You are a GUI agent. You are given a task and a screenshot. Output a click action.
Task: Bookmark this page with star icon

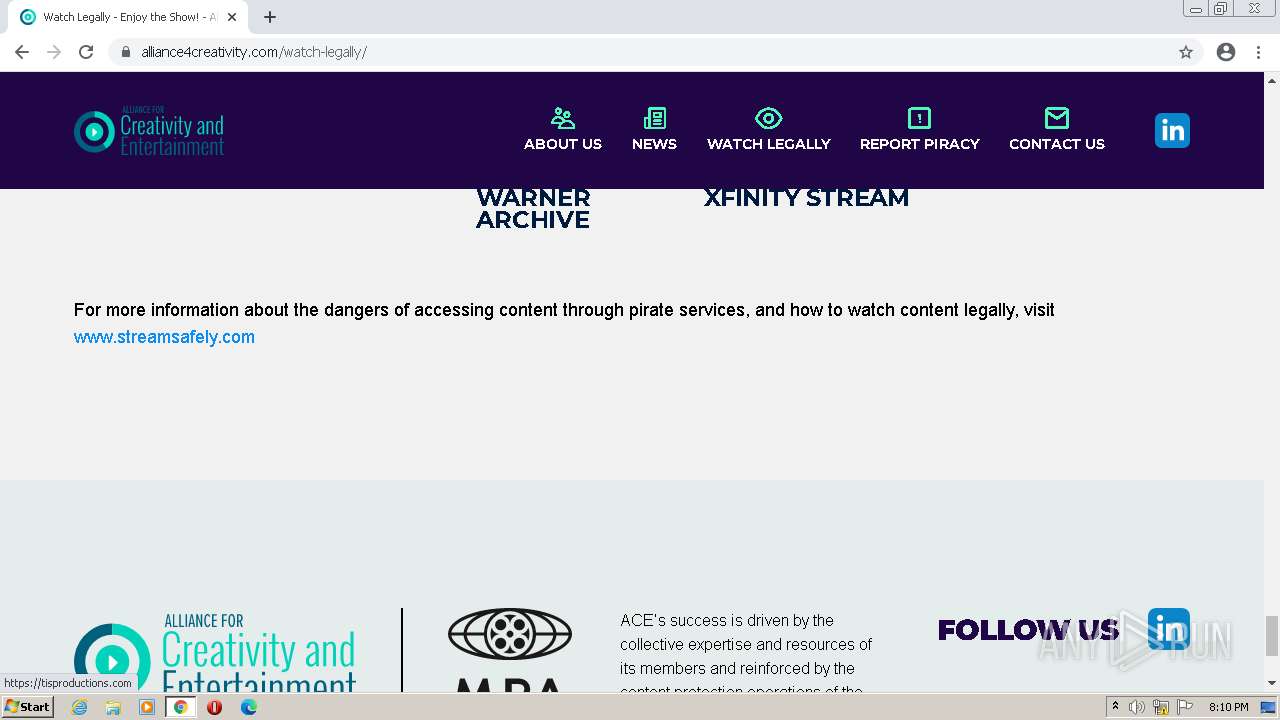(1186, 52)
